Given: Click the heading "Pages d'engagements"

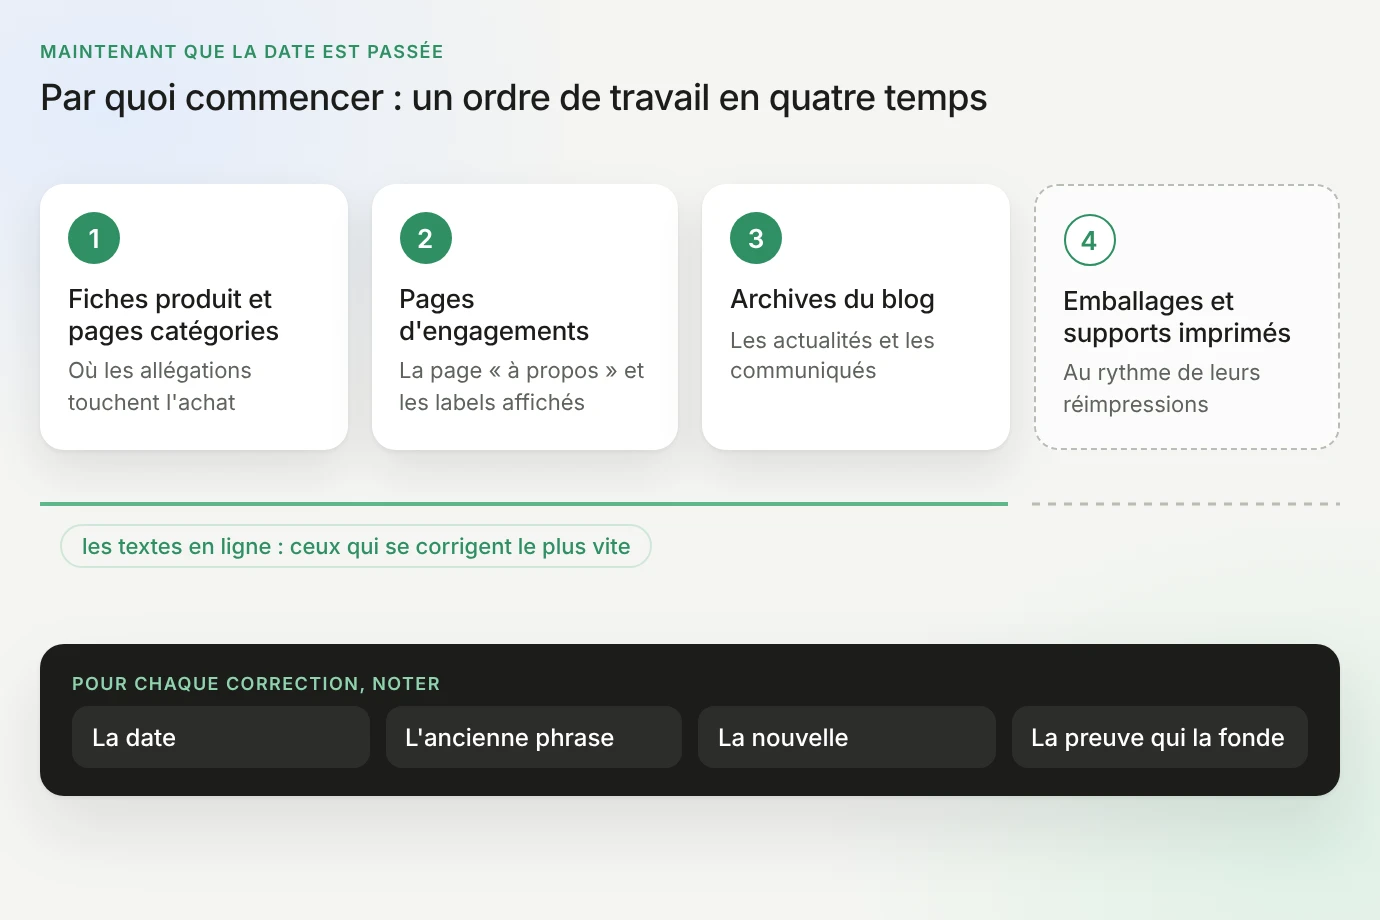Looking at the screenshot, I should 494,315.
